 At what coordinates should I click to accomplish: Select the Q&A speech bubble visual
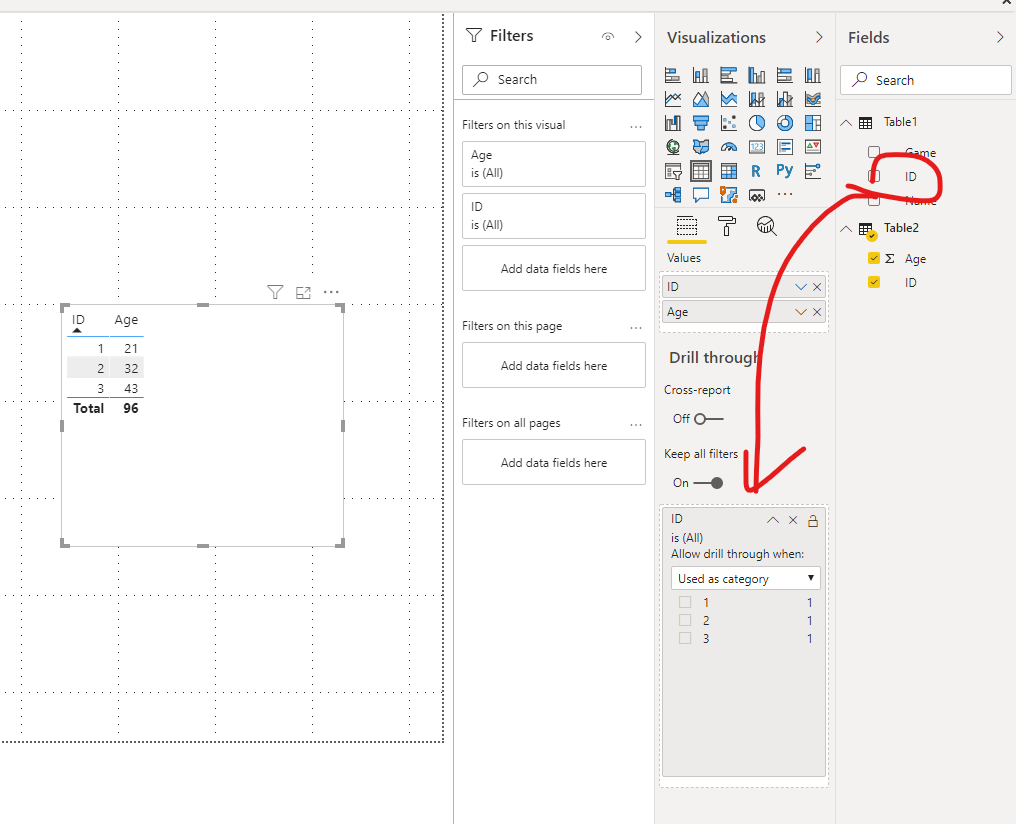(x=700, y=194)
